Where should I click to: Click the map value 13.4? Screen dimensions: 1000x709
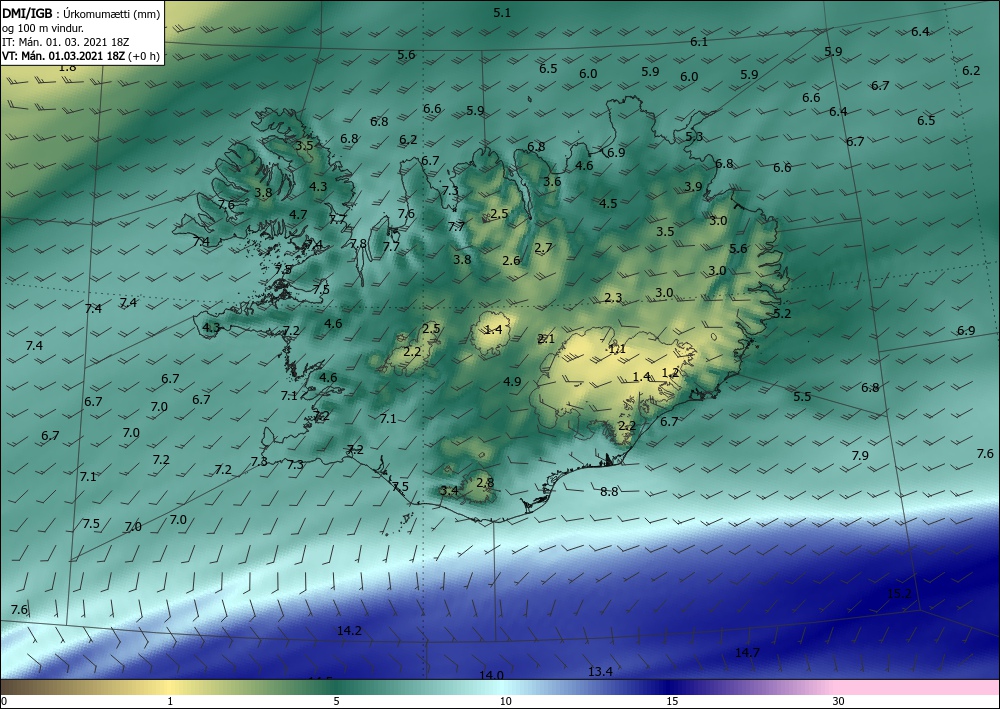(x=600, y=671)
